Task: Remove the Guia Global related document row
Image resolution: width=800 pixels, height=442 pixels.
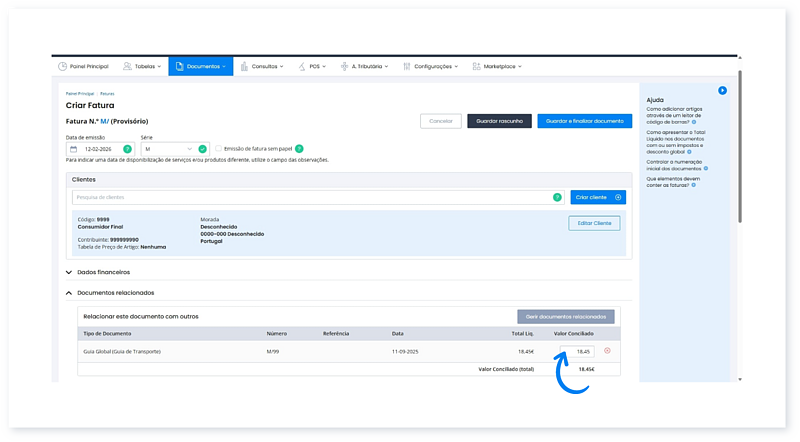Action: pos(607,351)
